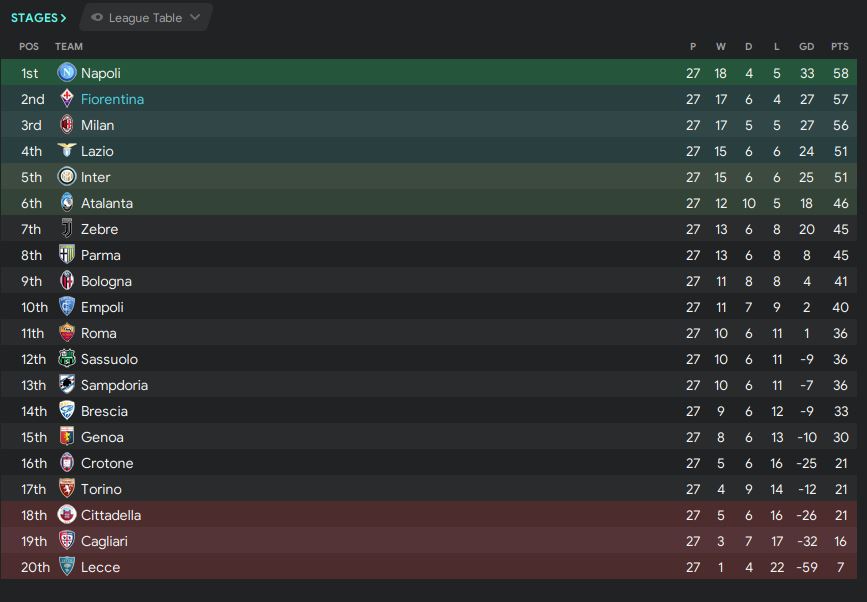Click the Torino club badge
Screen dimensions: 867x602
(67, 489)
